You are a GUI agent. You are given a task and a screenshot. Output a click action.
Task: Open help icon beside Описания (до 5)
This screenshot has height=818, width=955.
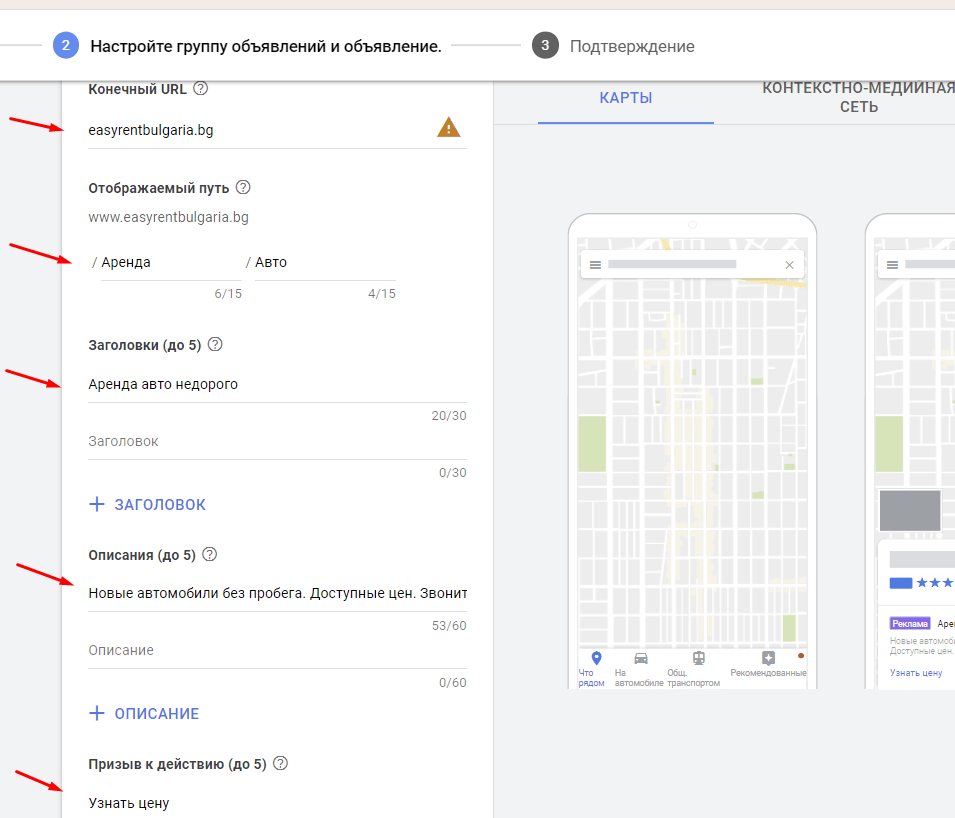pos(210,555)
